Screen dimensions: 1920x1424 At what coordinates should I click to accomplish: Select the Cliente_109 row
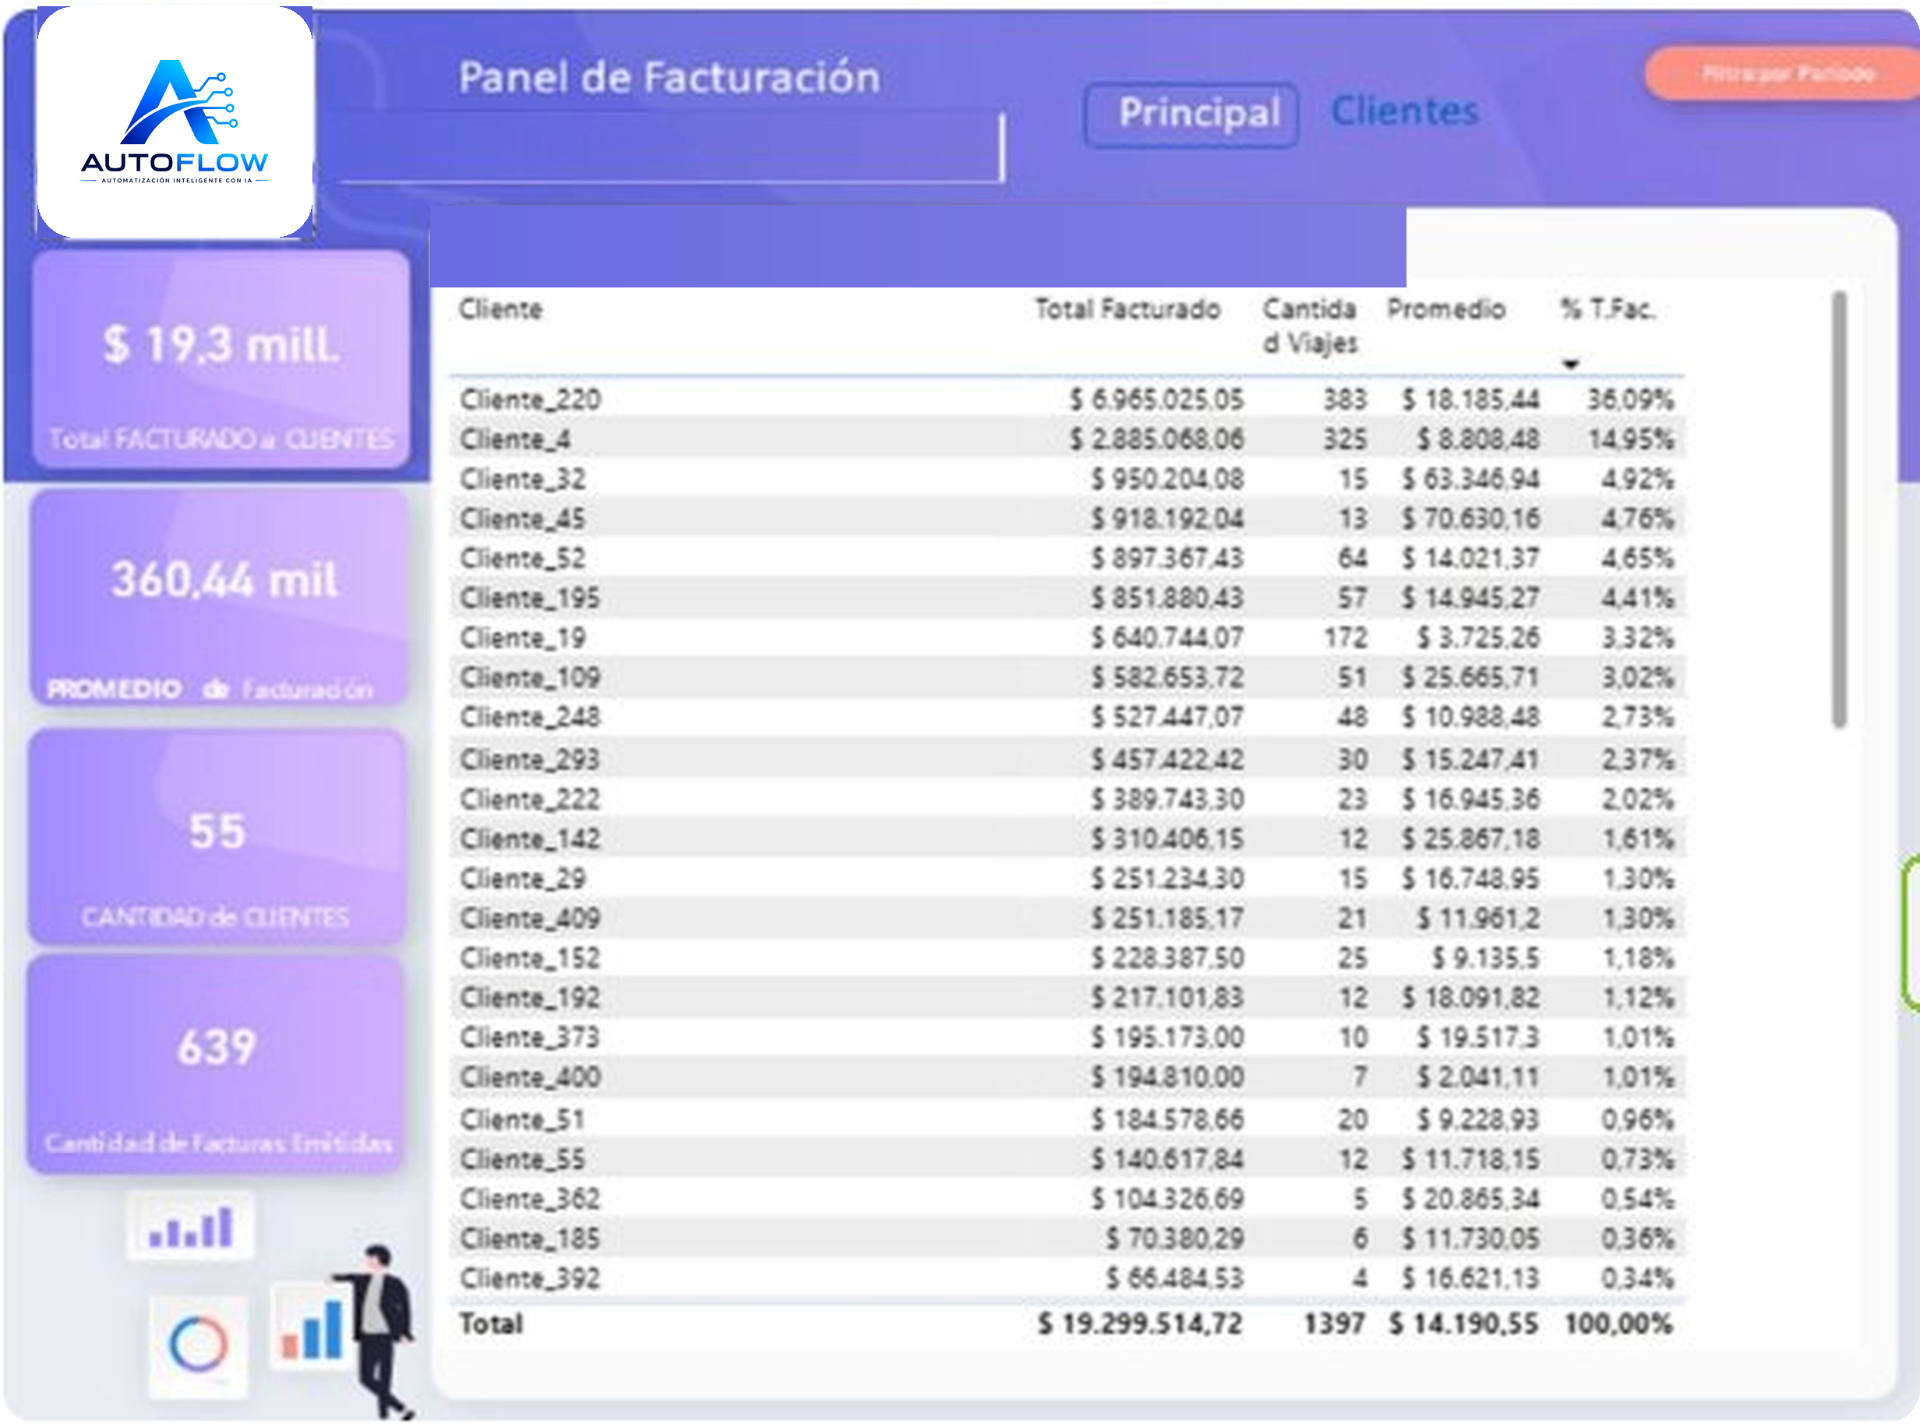(1067, 677)
